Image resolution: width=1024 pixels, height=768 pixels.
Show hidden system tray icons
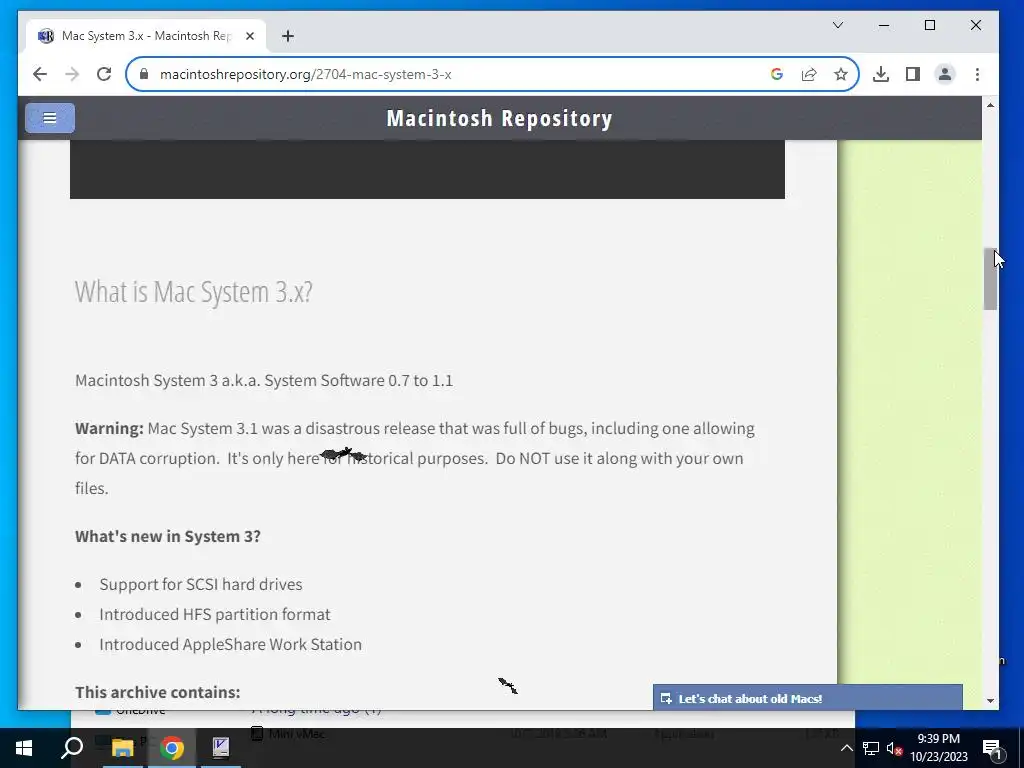pos(846,748)
